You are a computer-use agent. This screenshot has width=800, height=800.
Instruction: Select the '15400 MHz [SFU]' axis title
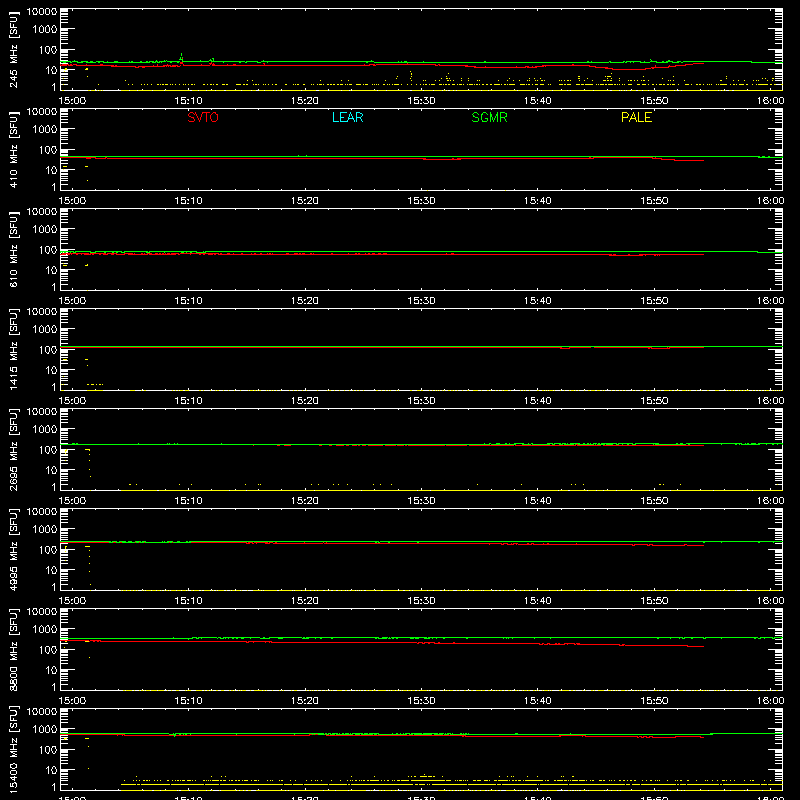pyautogui.click(x=14, y=749)
